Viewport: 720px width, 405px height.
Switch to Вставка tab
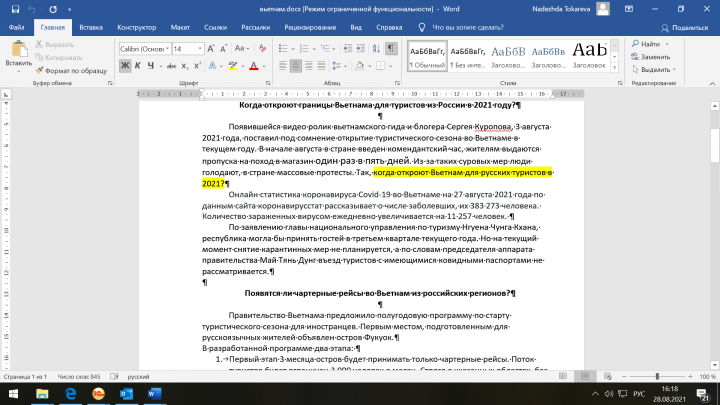pyautogui.click(x=91, y=28)
